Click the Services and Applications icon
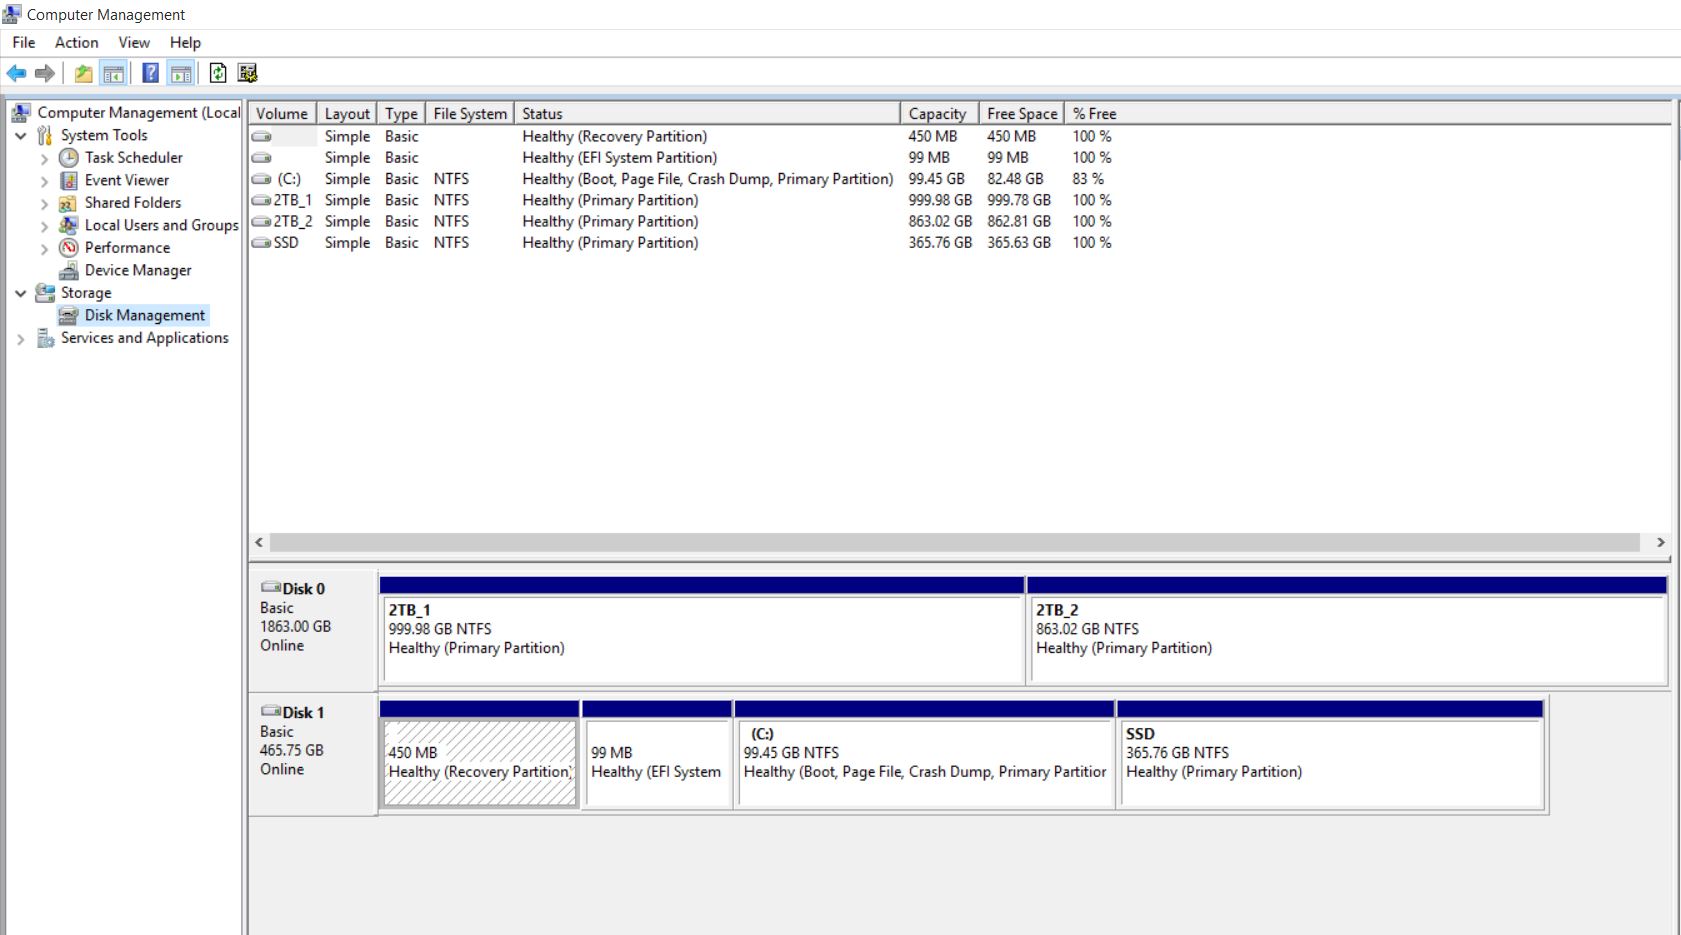The width and height of the screenshot is (1681, 935). 45,338
